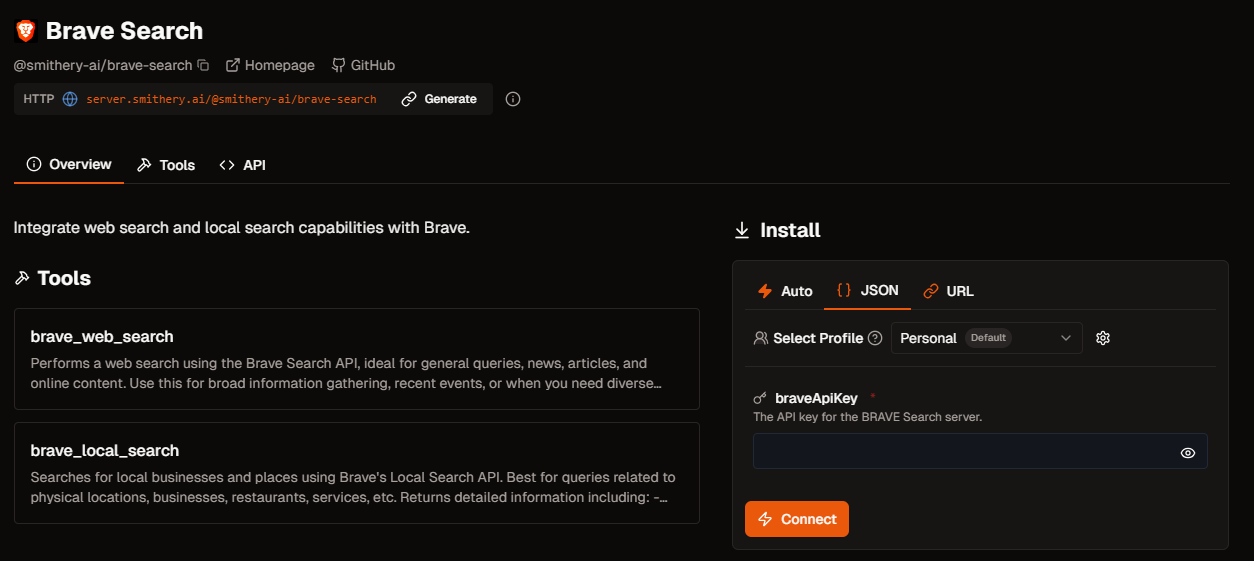
Task: Toggle API key visibility eye icon
Action: click(x=1188, y=452)
